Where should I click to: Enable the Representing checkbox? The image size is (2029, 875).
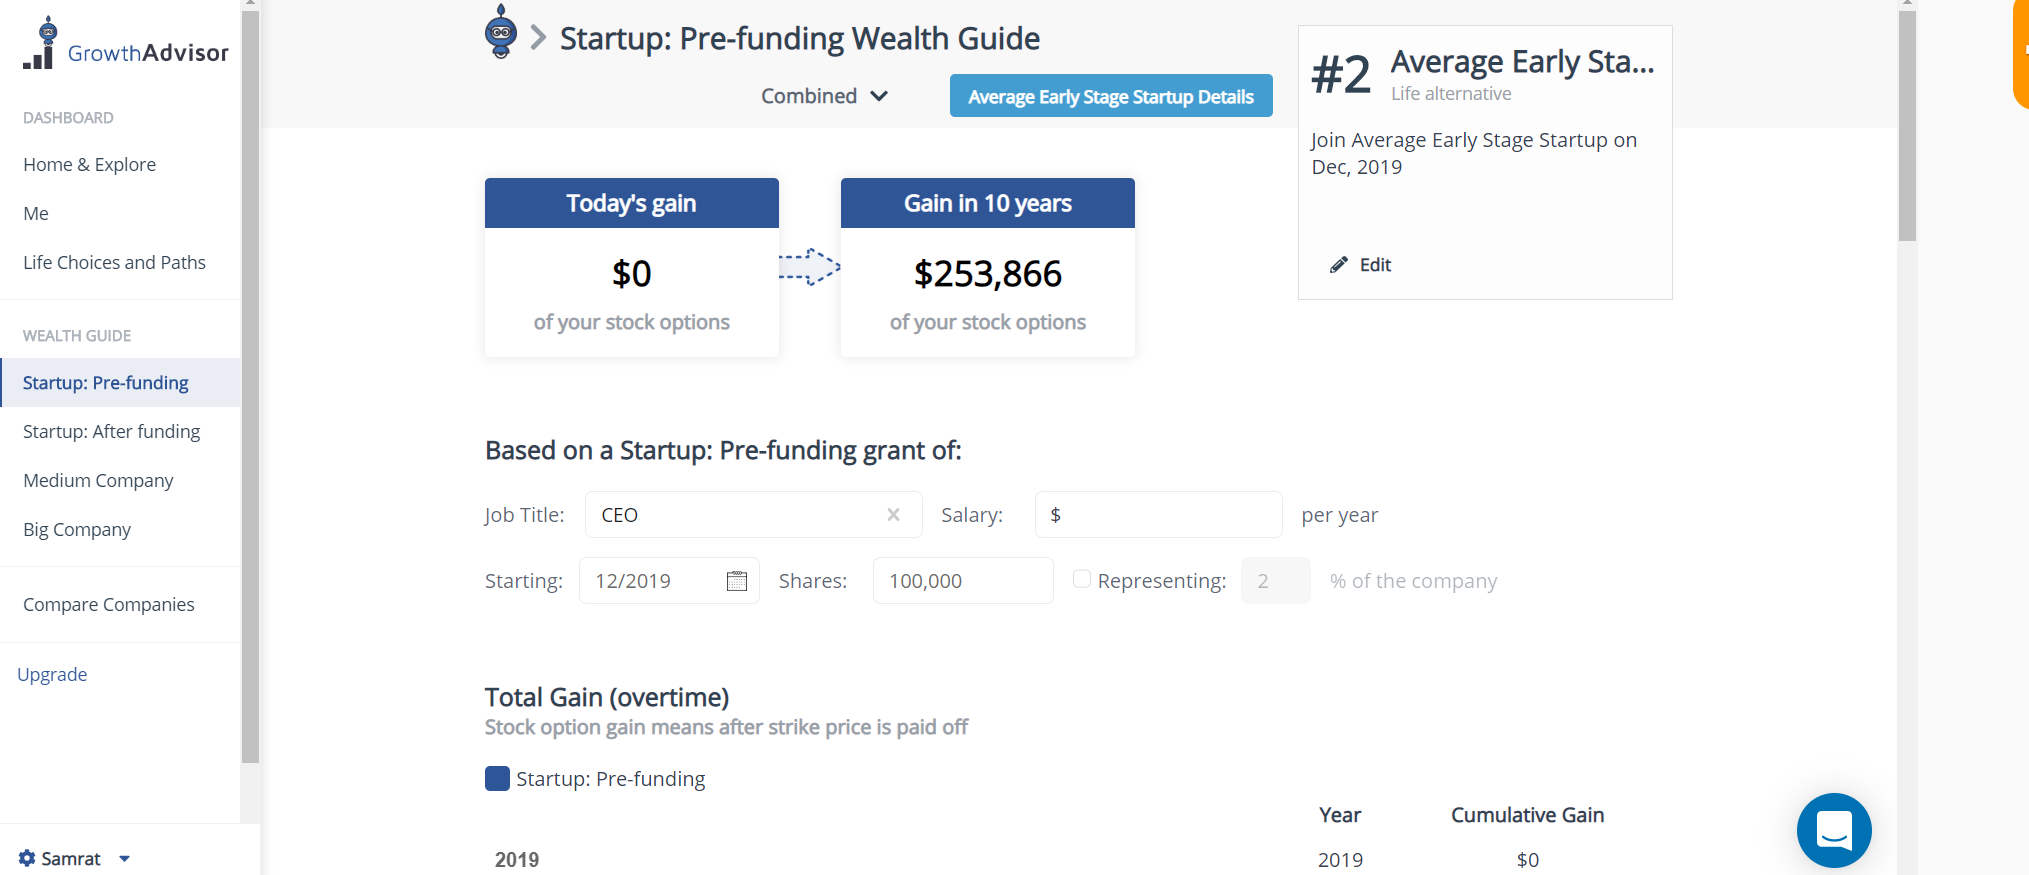[1081, 579]
